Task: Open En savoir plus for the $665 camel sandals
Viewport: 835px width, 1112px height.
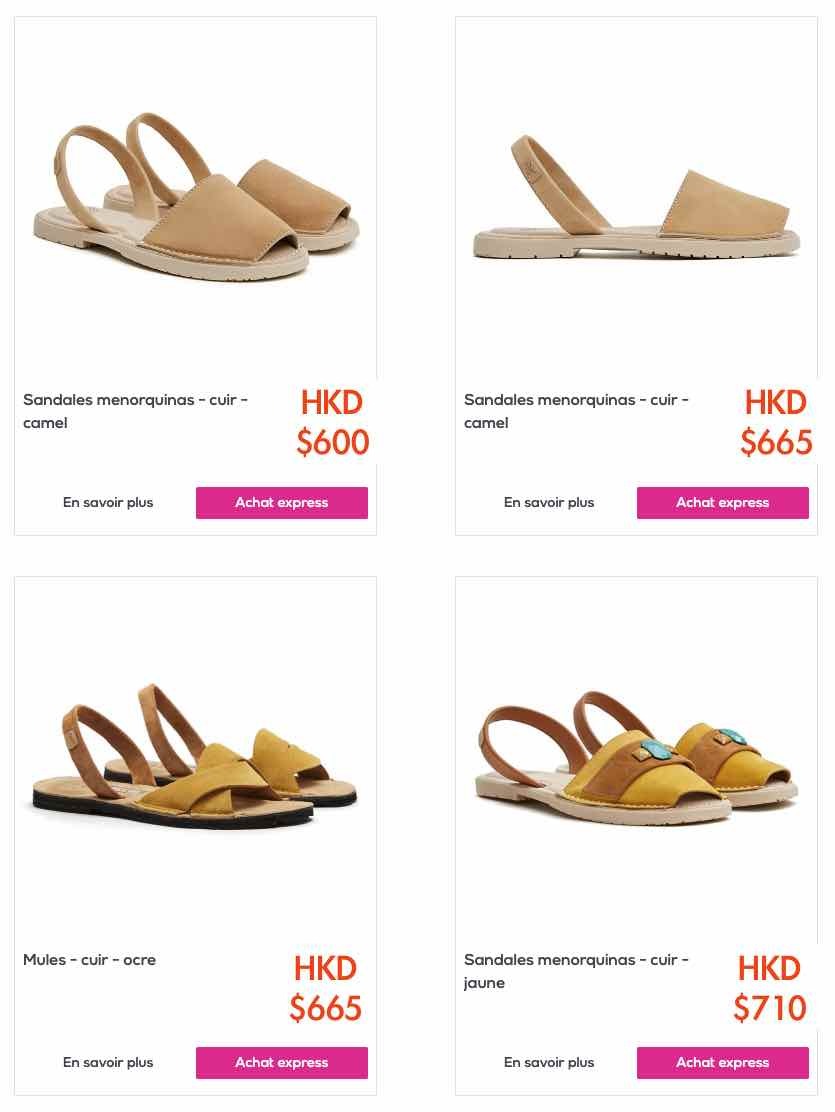Action: (x=549, y=502)
